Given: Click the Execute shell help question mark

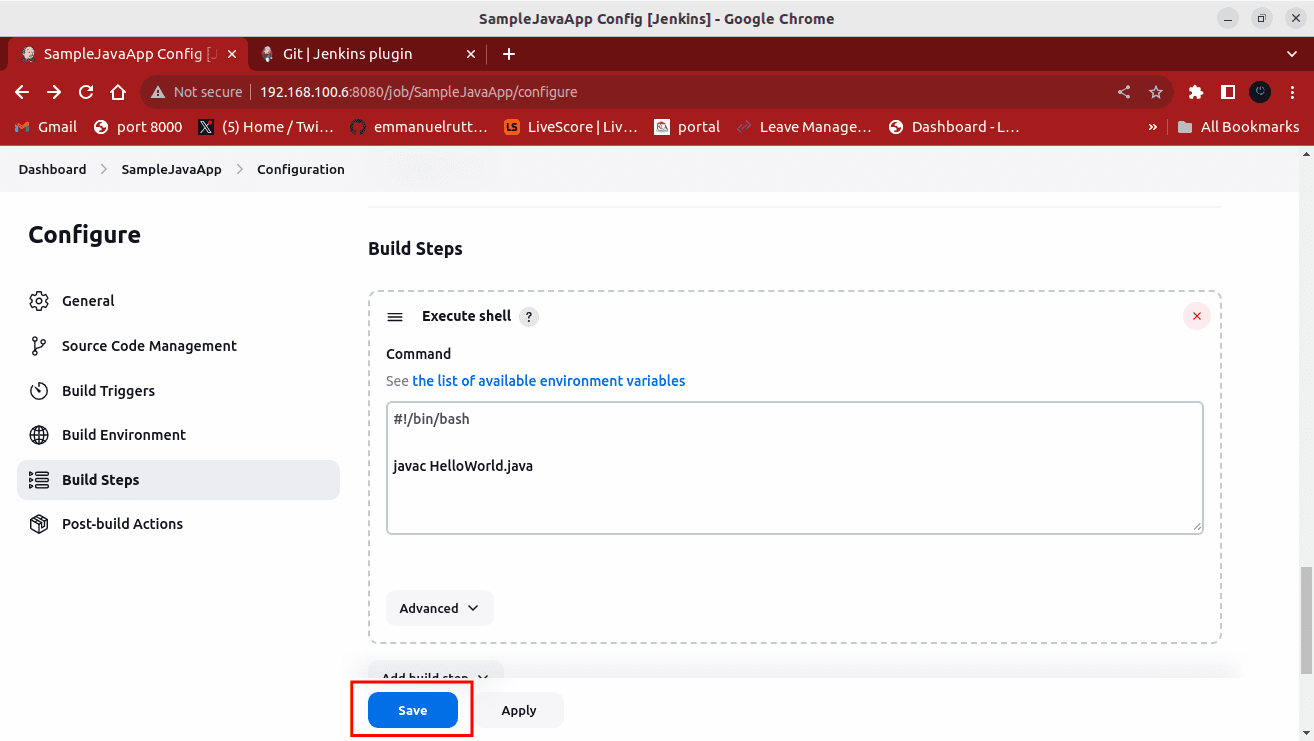Looking at the screenshot, I should [529, 316].
